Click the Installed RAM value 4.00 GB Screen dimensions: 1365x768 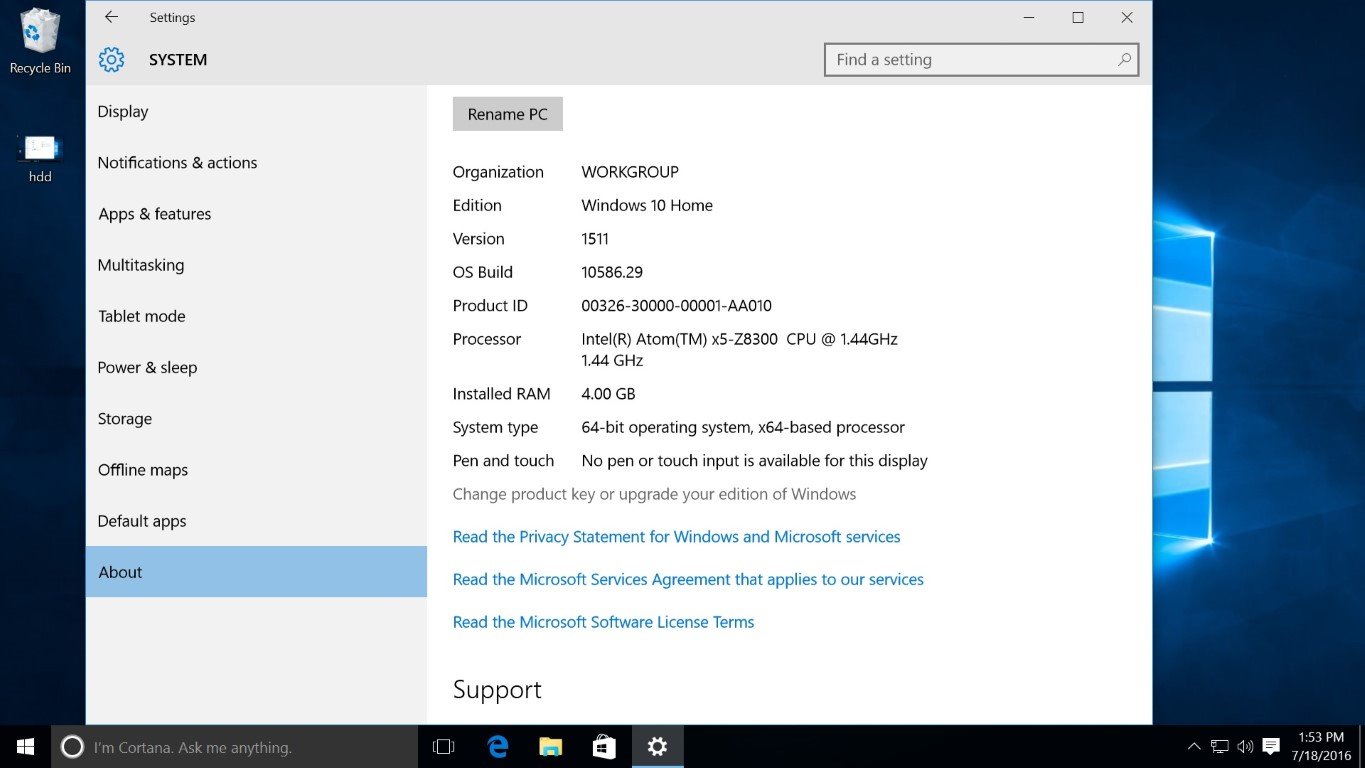608,394
